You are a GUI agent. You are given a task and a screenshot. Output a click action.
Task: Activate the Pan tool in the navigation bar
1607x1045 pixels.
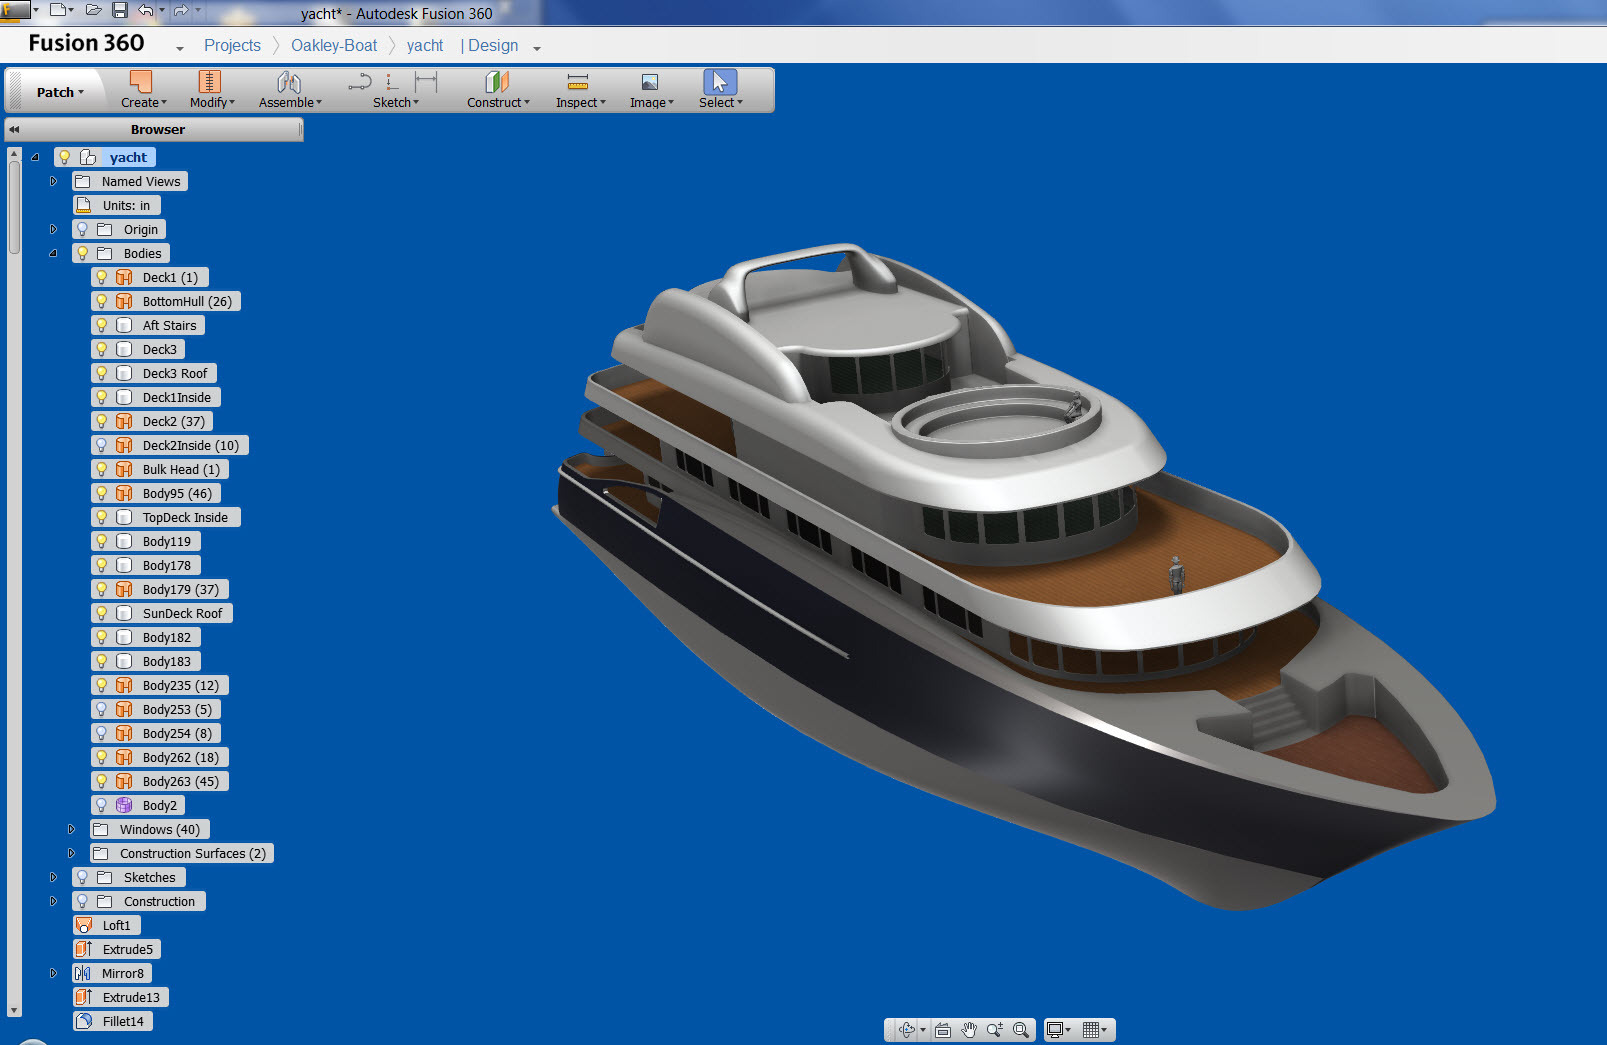coord(969,1029)
